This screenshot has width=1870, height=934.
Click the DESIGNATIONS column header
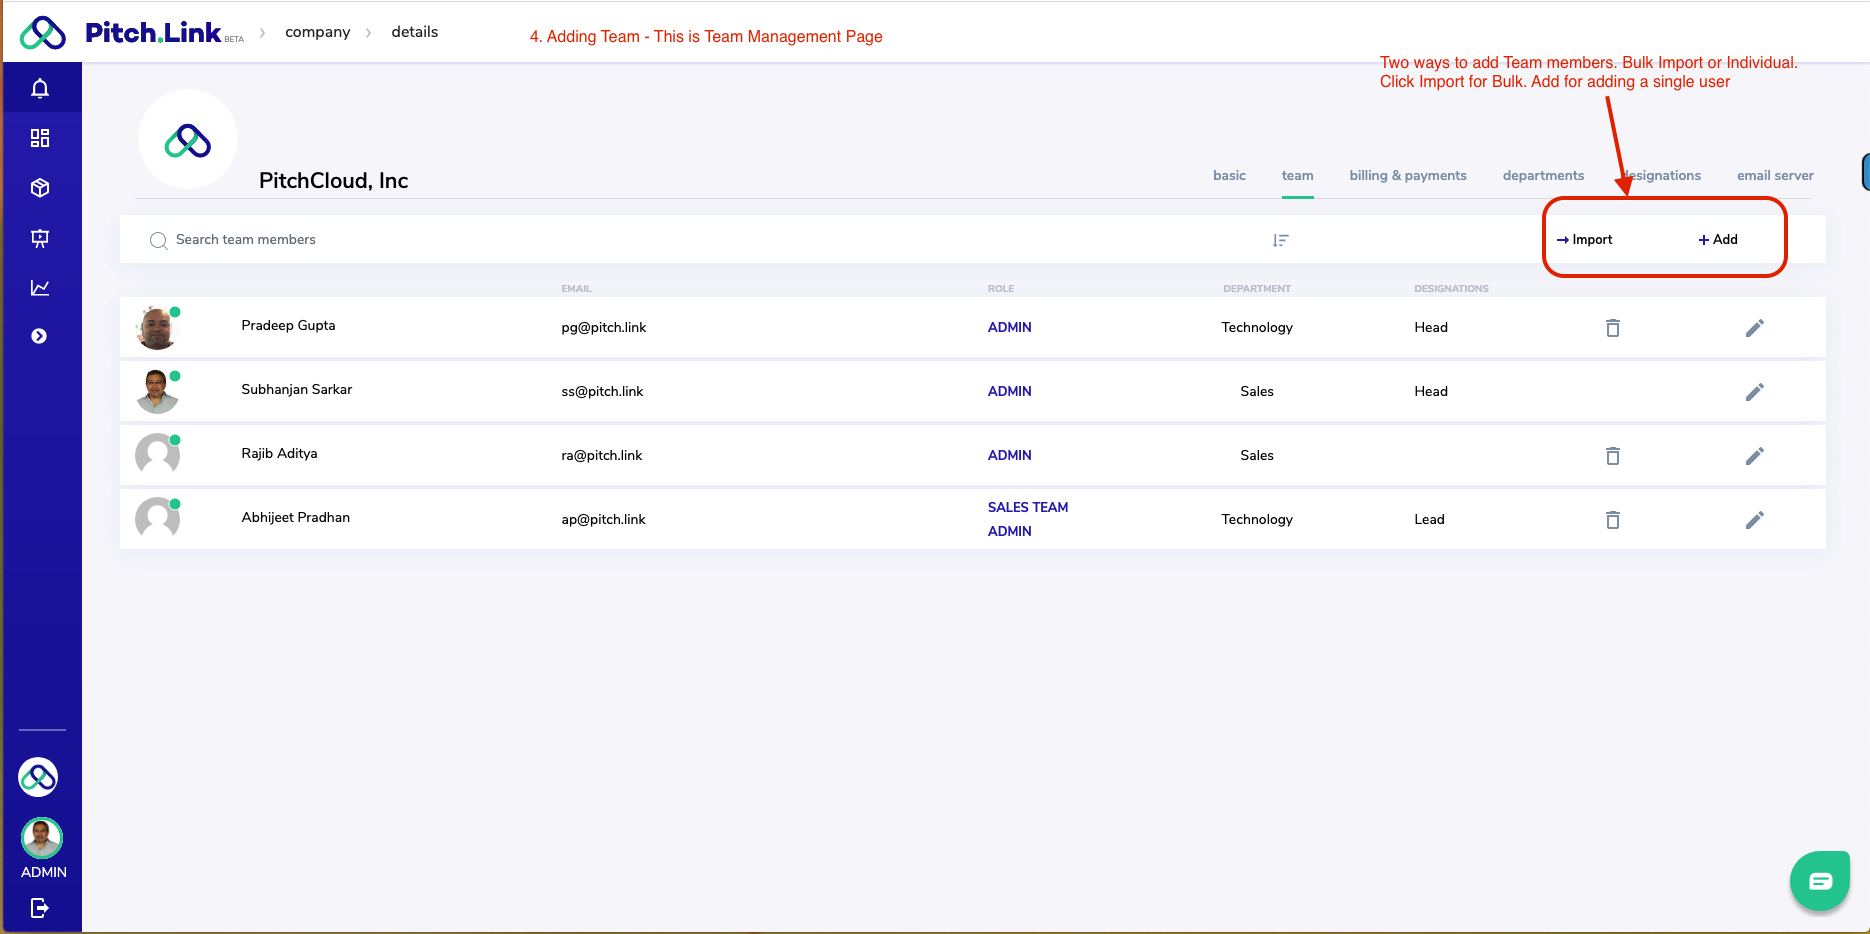[1451, 289]
